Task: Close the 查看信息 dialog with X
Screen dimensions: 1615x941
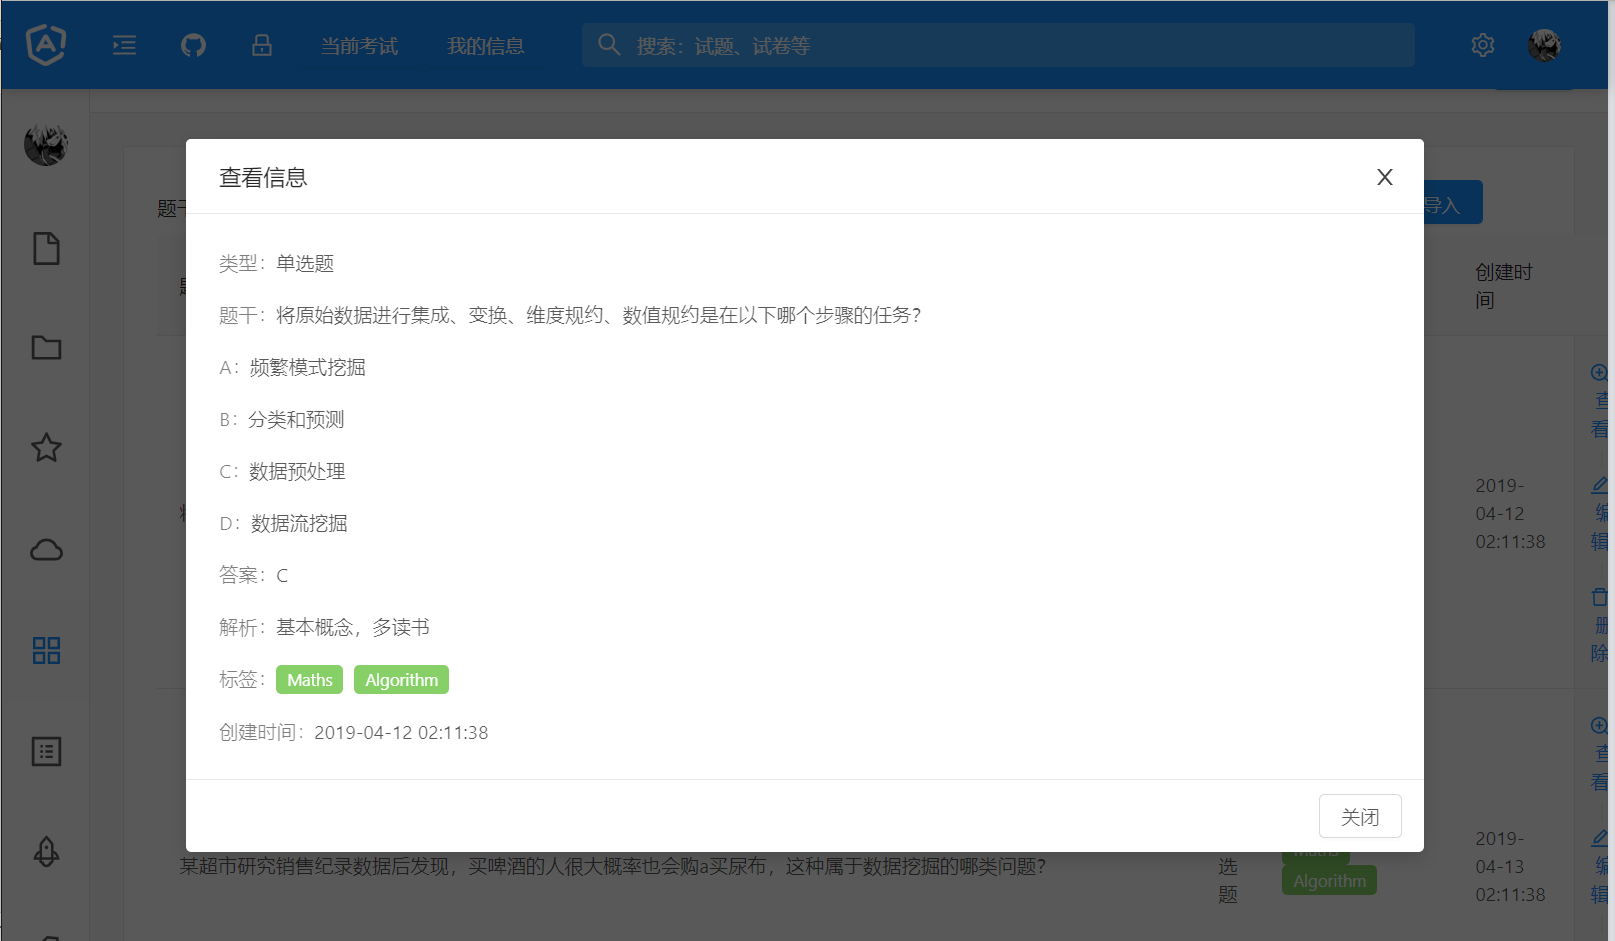Action: [1384, 177]
